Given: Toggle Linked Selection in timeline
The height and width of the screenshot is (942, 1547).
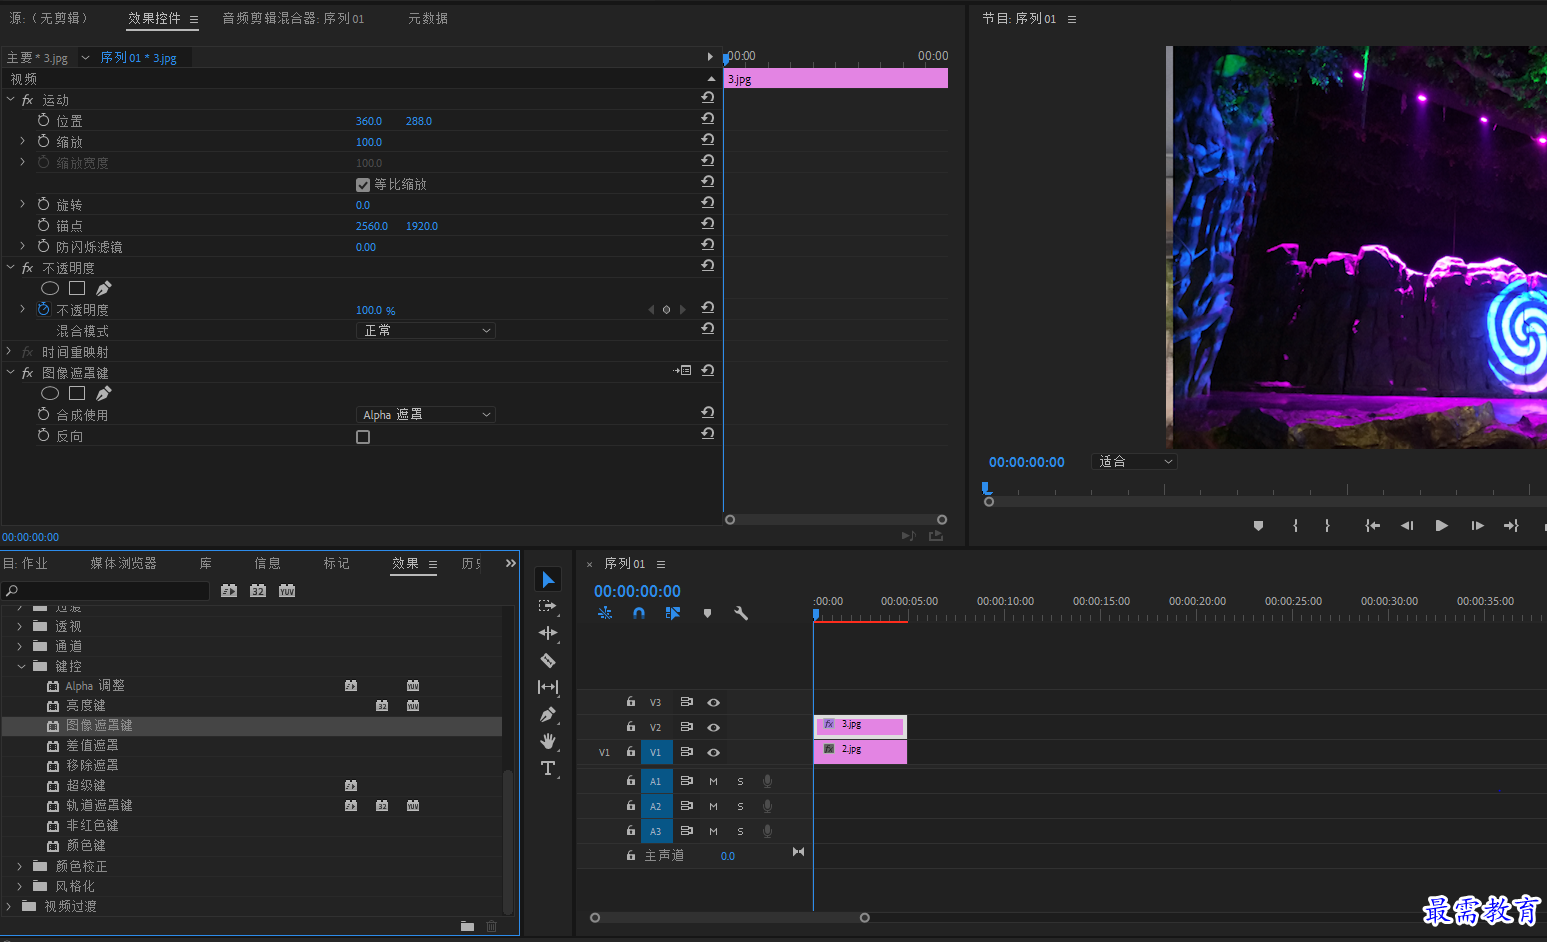Looking at the screenshot, I should (673, 613).
